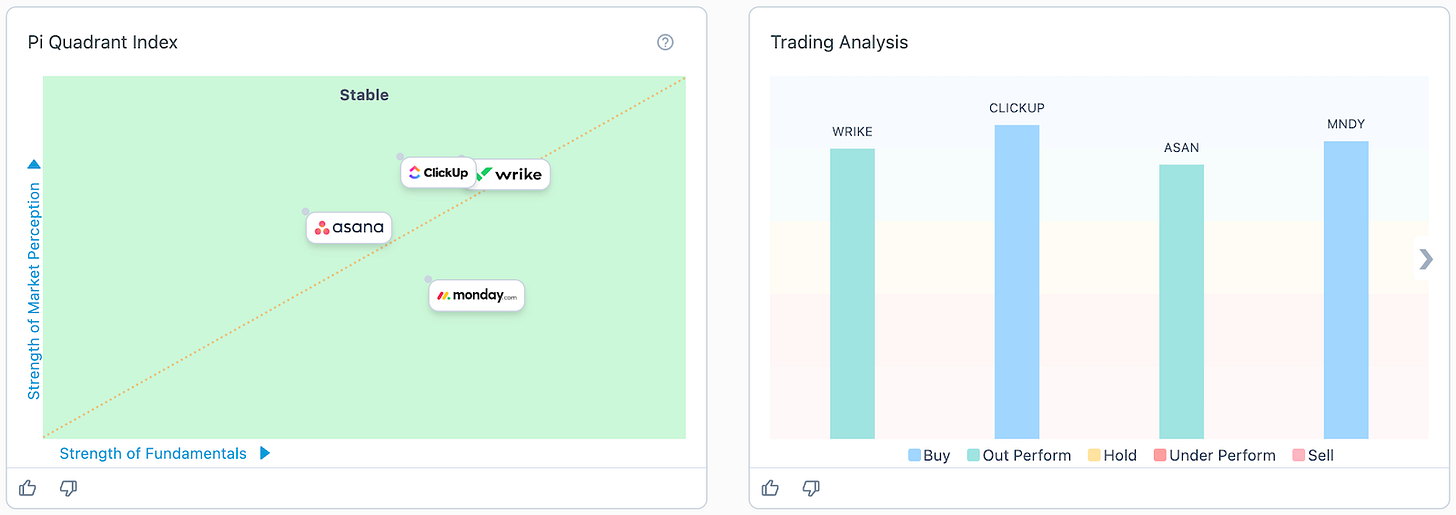This screenshot has width=1456, height=515.
Task: Toggle the Under Perform legend entry
Action: coord(1215,455)
